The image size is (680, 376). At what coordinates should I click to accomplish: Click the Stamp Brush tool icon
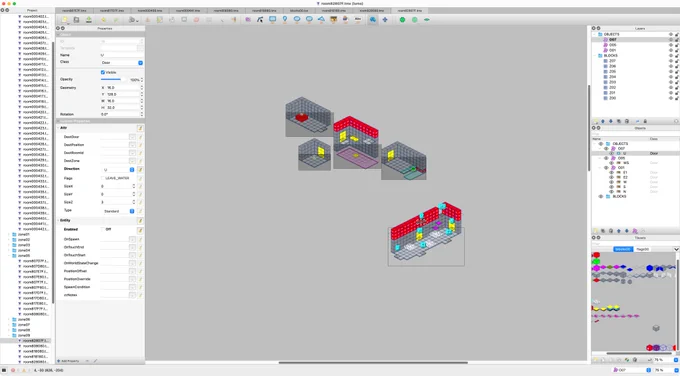pyautogui.click(x=147, y=20)
